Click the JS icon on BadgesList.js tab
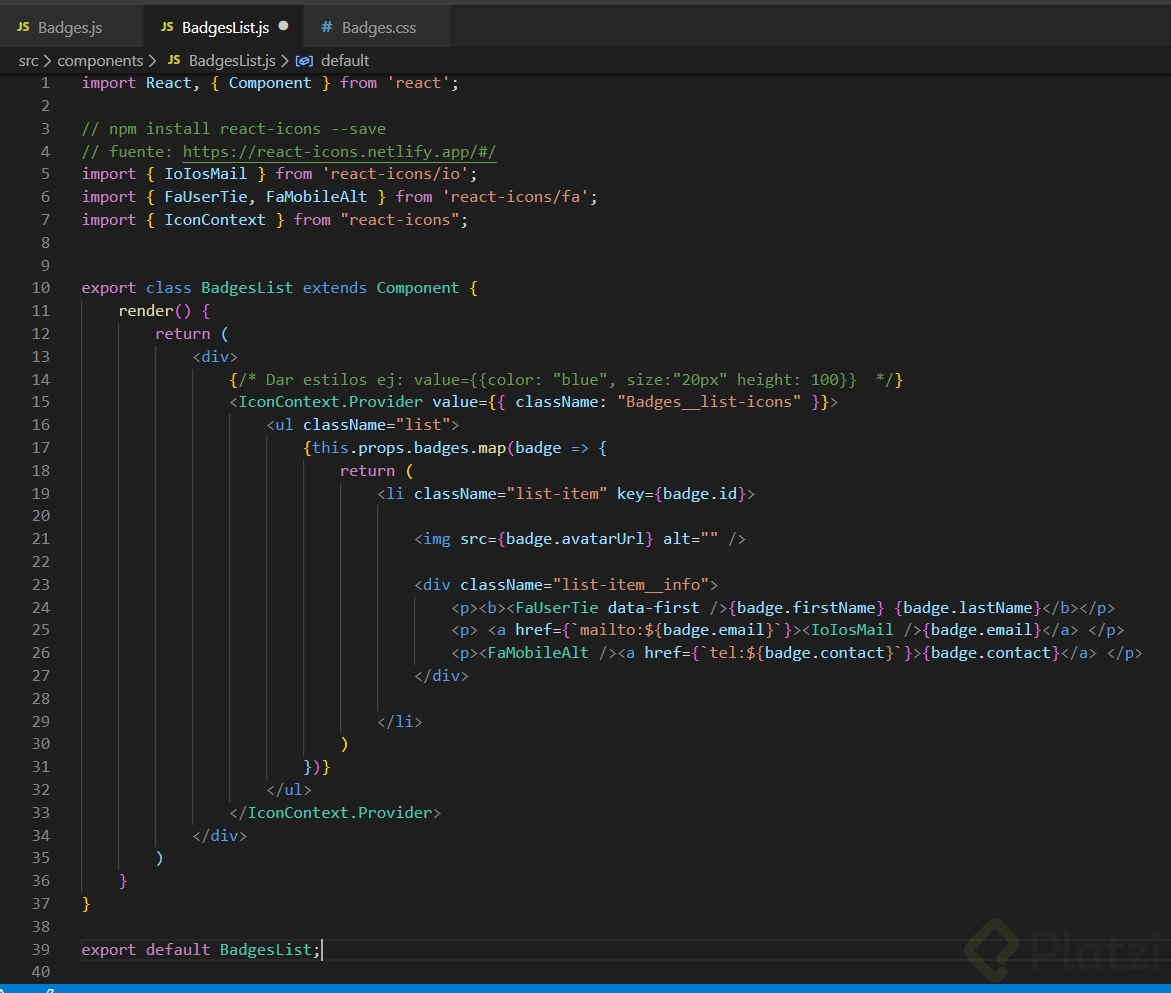 (x=166, y=28)
